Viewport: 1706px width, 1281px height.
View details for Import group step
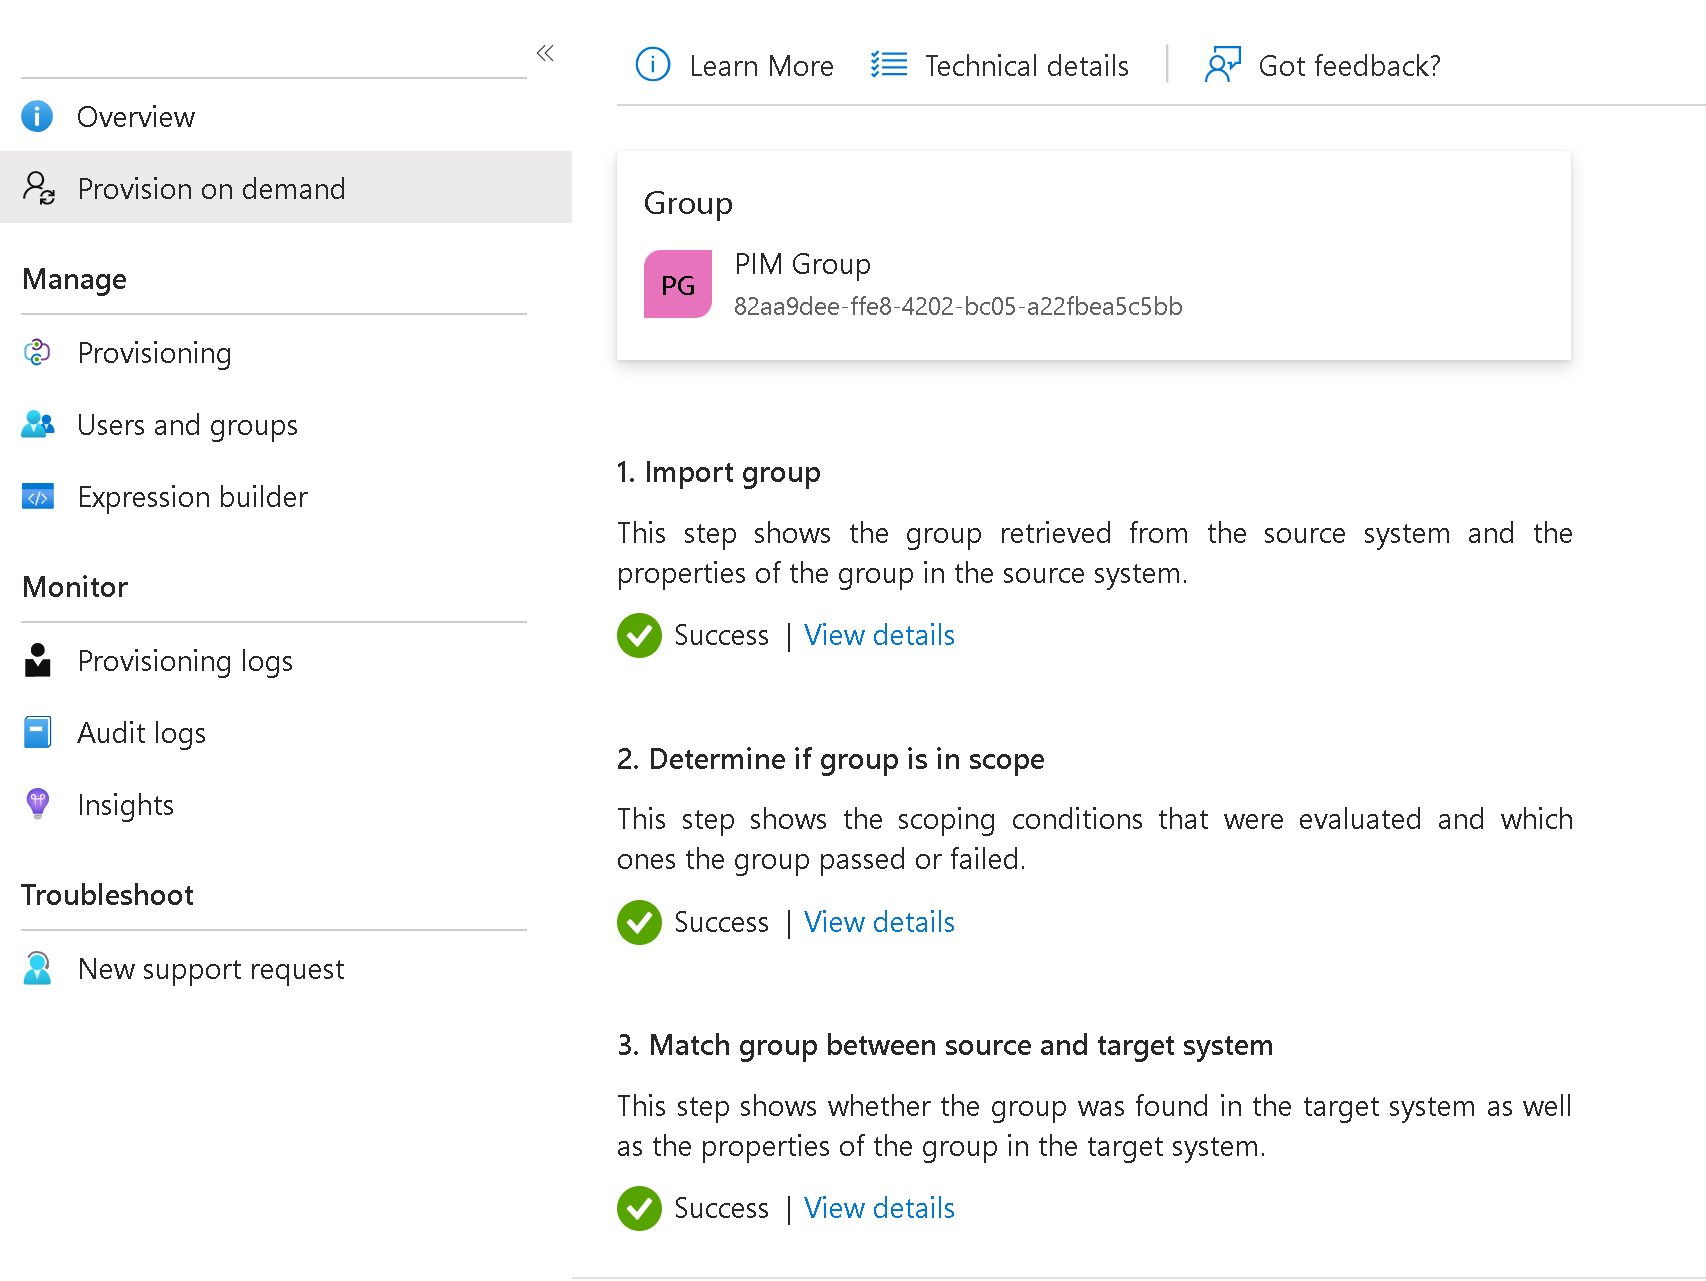[879, 635]
